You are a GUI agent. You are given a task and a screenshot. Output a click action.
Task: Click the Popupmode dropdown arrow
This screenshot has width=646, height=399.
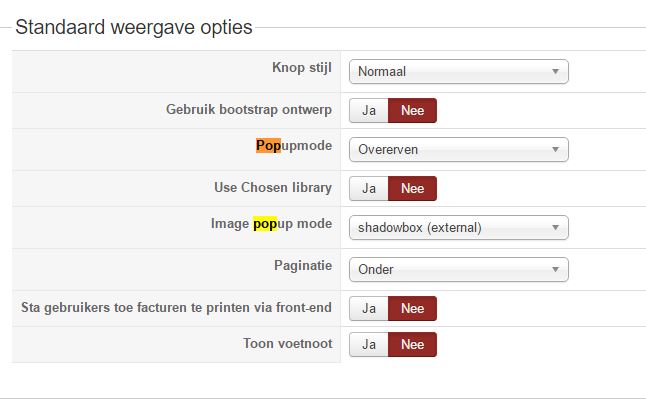555,149
